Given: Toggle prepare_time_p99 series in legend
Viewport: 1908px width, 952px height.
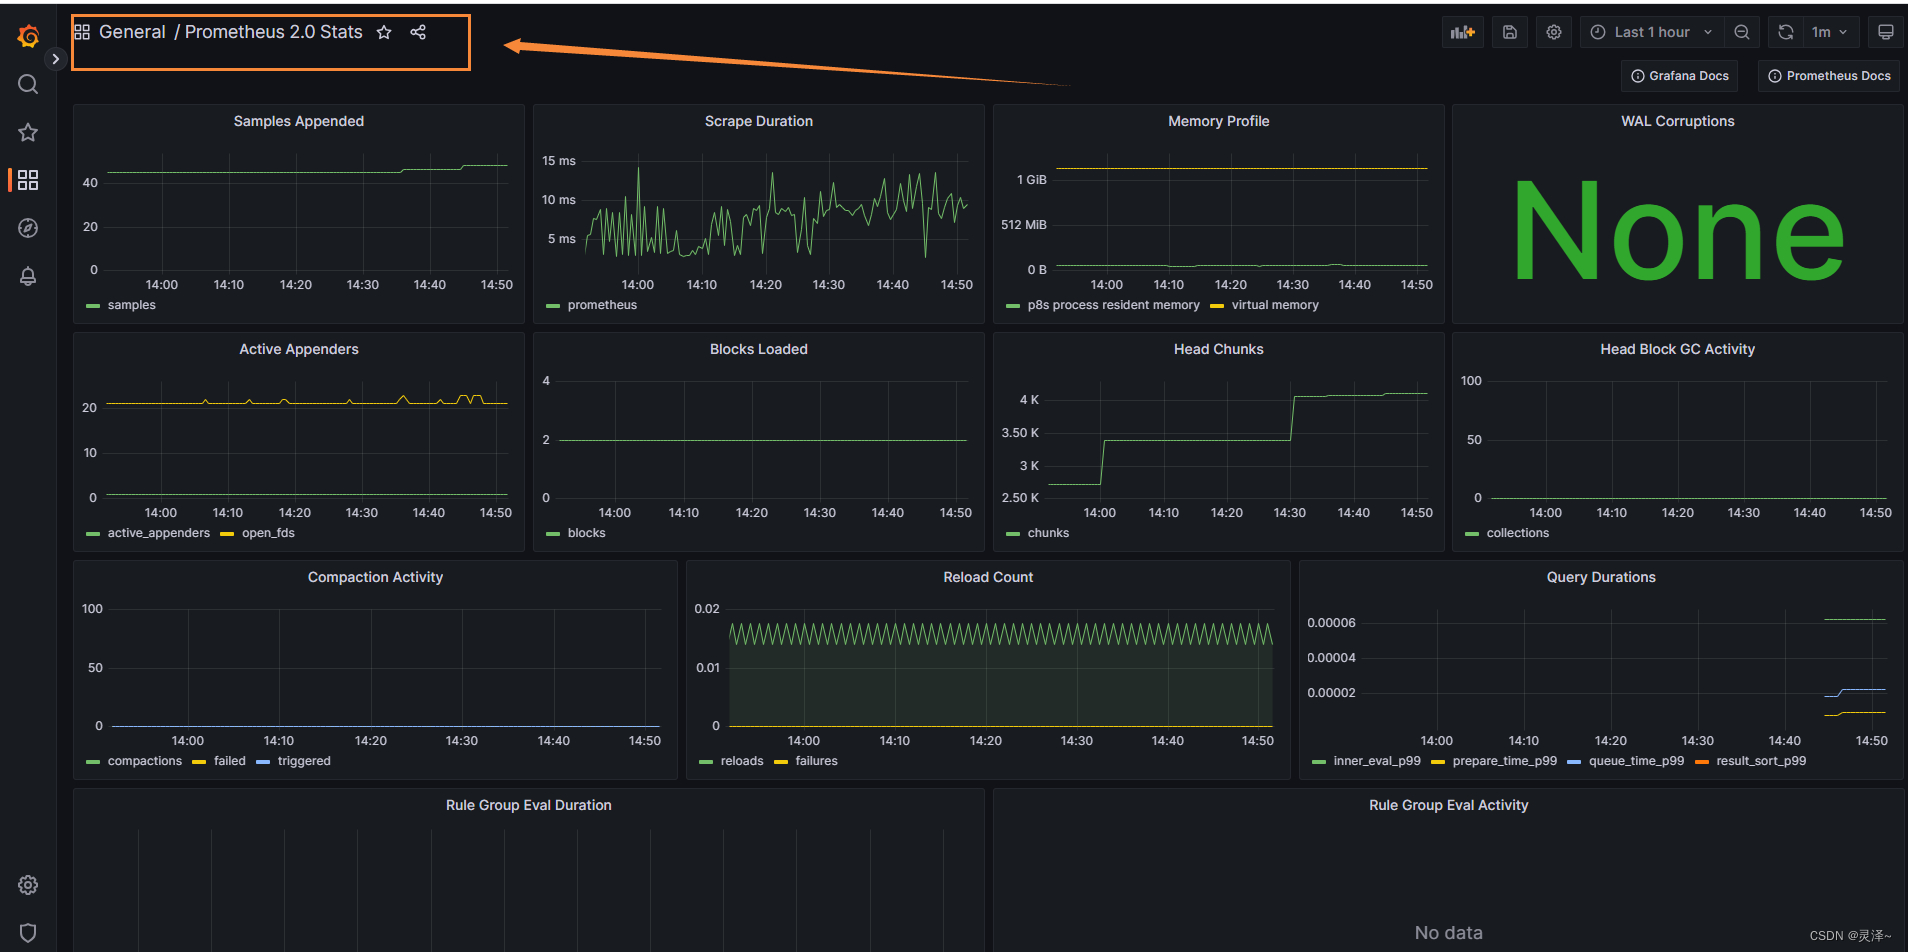Looking at the screenshot, I should coord(1505,761).
